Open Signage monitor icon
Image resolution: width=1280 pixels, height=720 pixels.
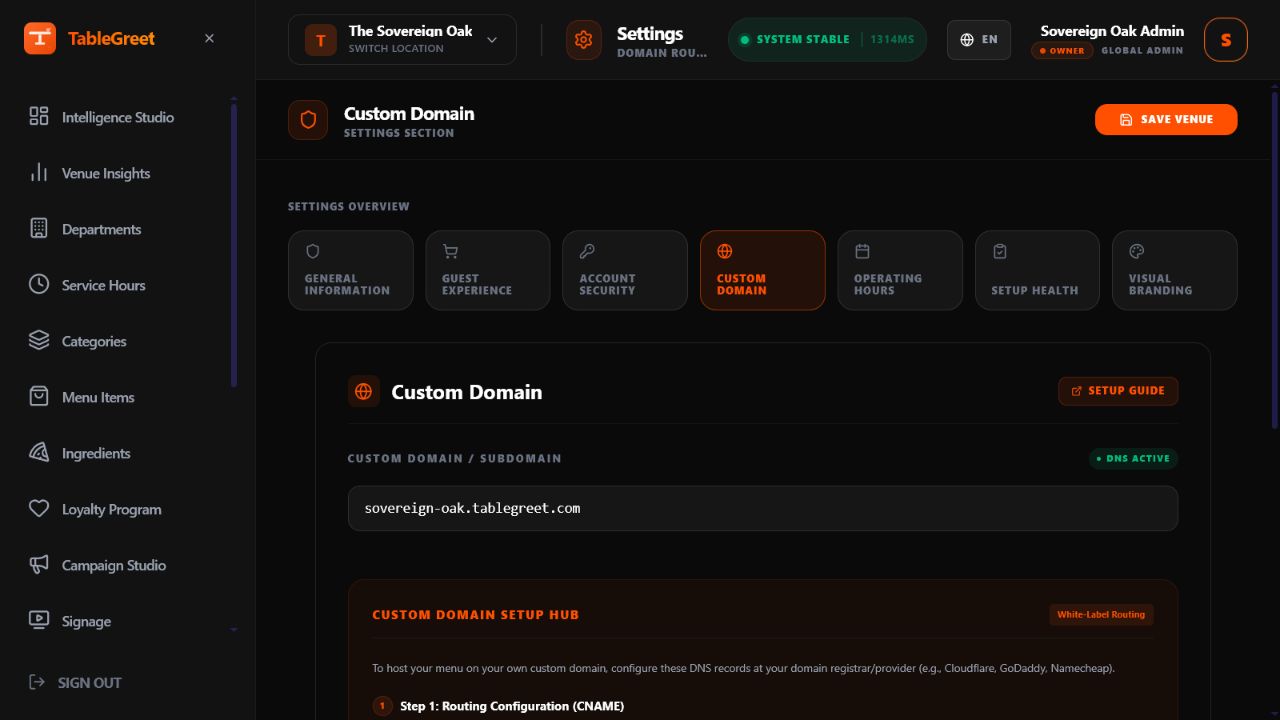coord(39,621)
